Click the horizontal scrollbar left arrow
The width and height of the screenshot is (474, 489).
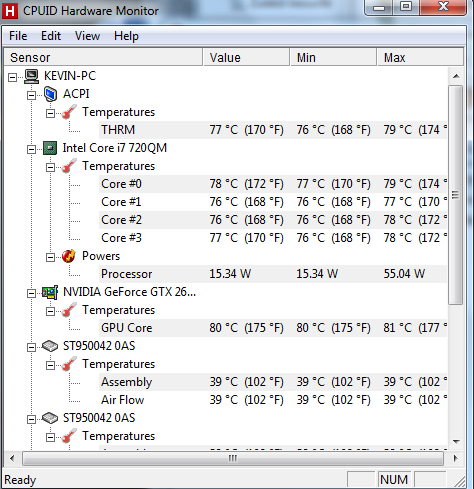pyautogui.click(x=12, y=458)
